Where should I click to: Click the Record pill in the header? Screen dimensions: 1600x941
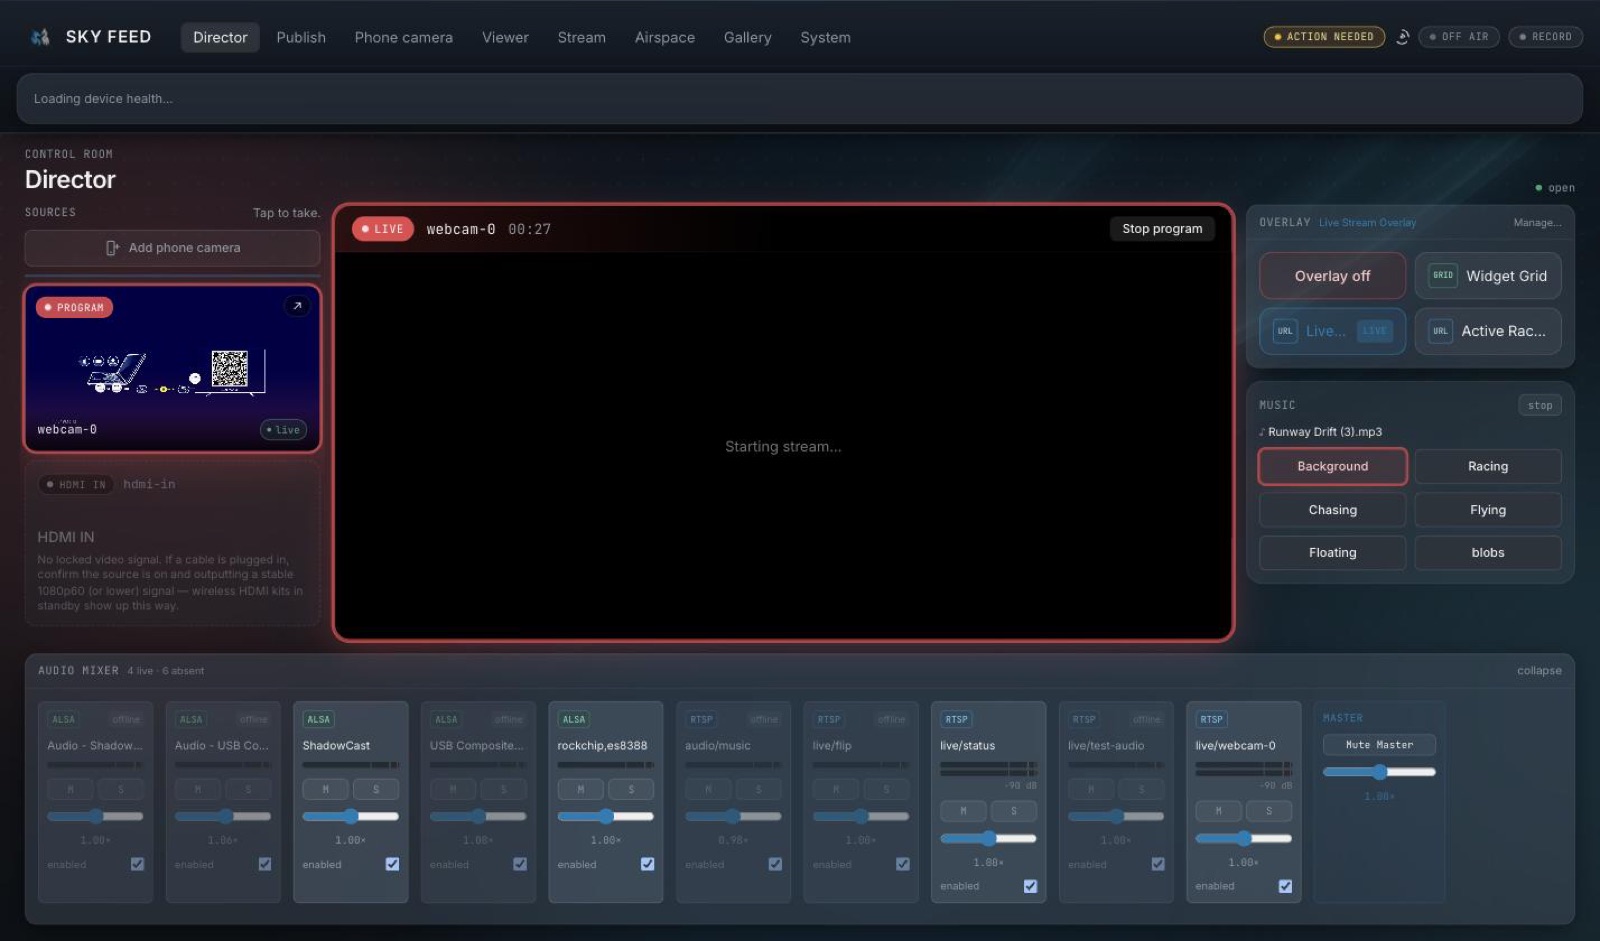click(x=1545, y=37)
